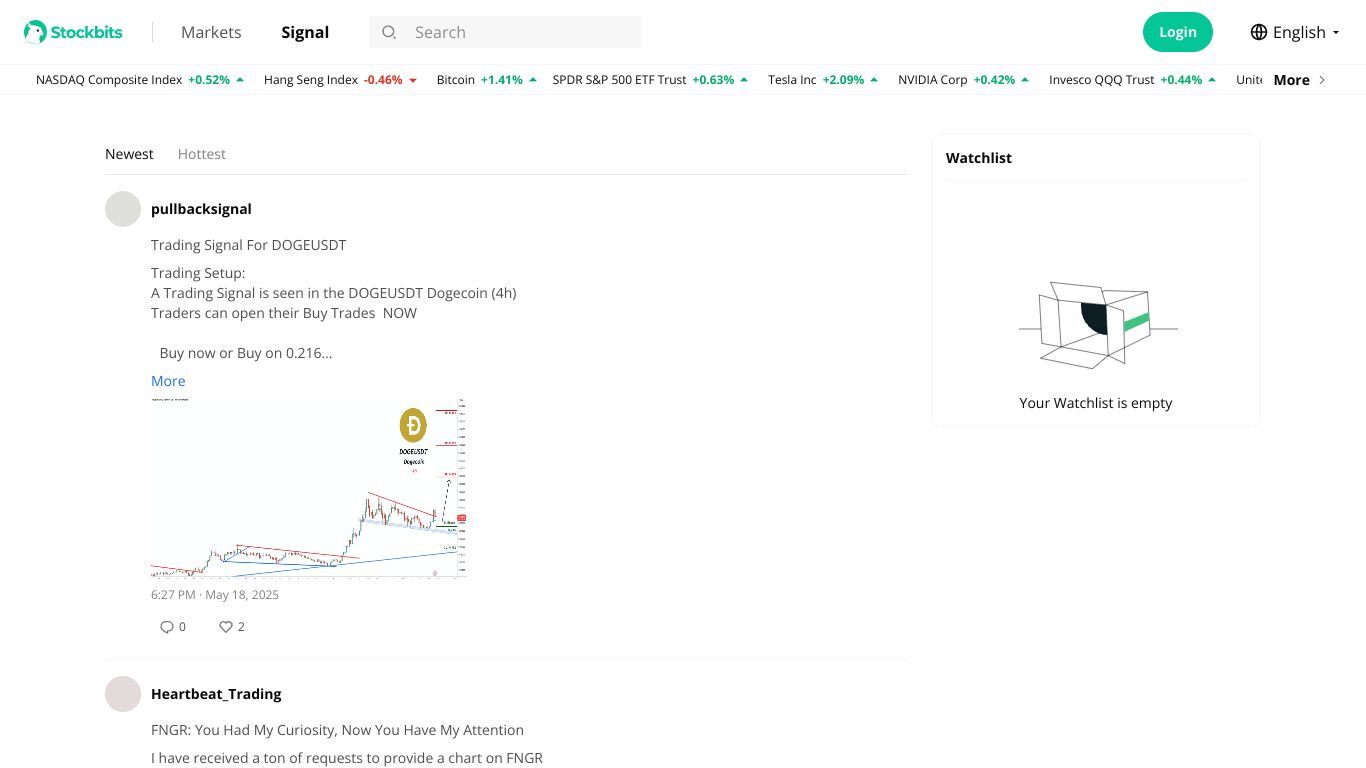Image resolution: width=1366 pixels, height=768 pixels.
Task: Click the globe language icon
Action: tap(1259, 32)
